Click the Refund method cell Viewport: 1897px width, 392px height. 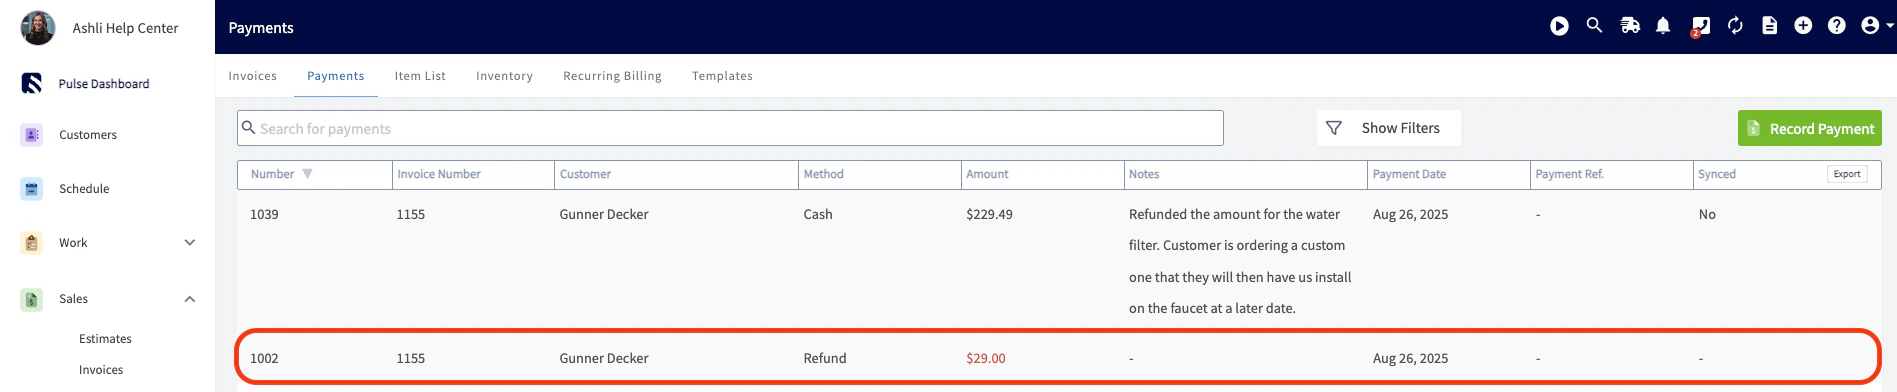pos(825,358)
